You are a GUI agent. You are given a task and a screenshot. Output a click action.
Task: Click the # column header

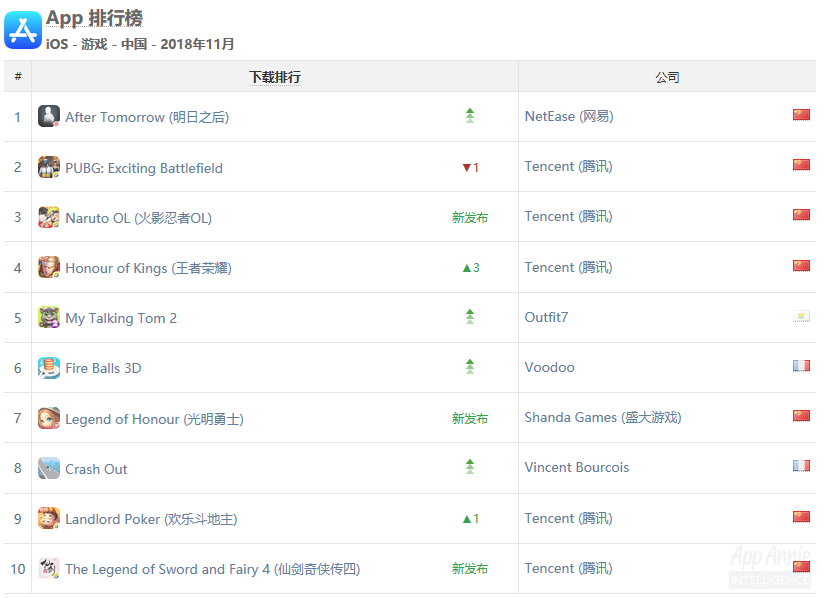(18, 76)
